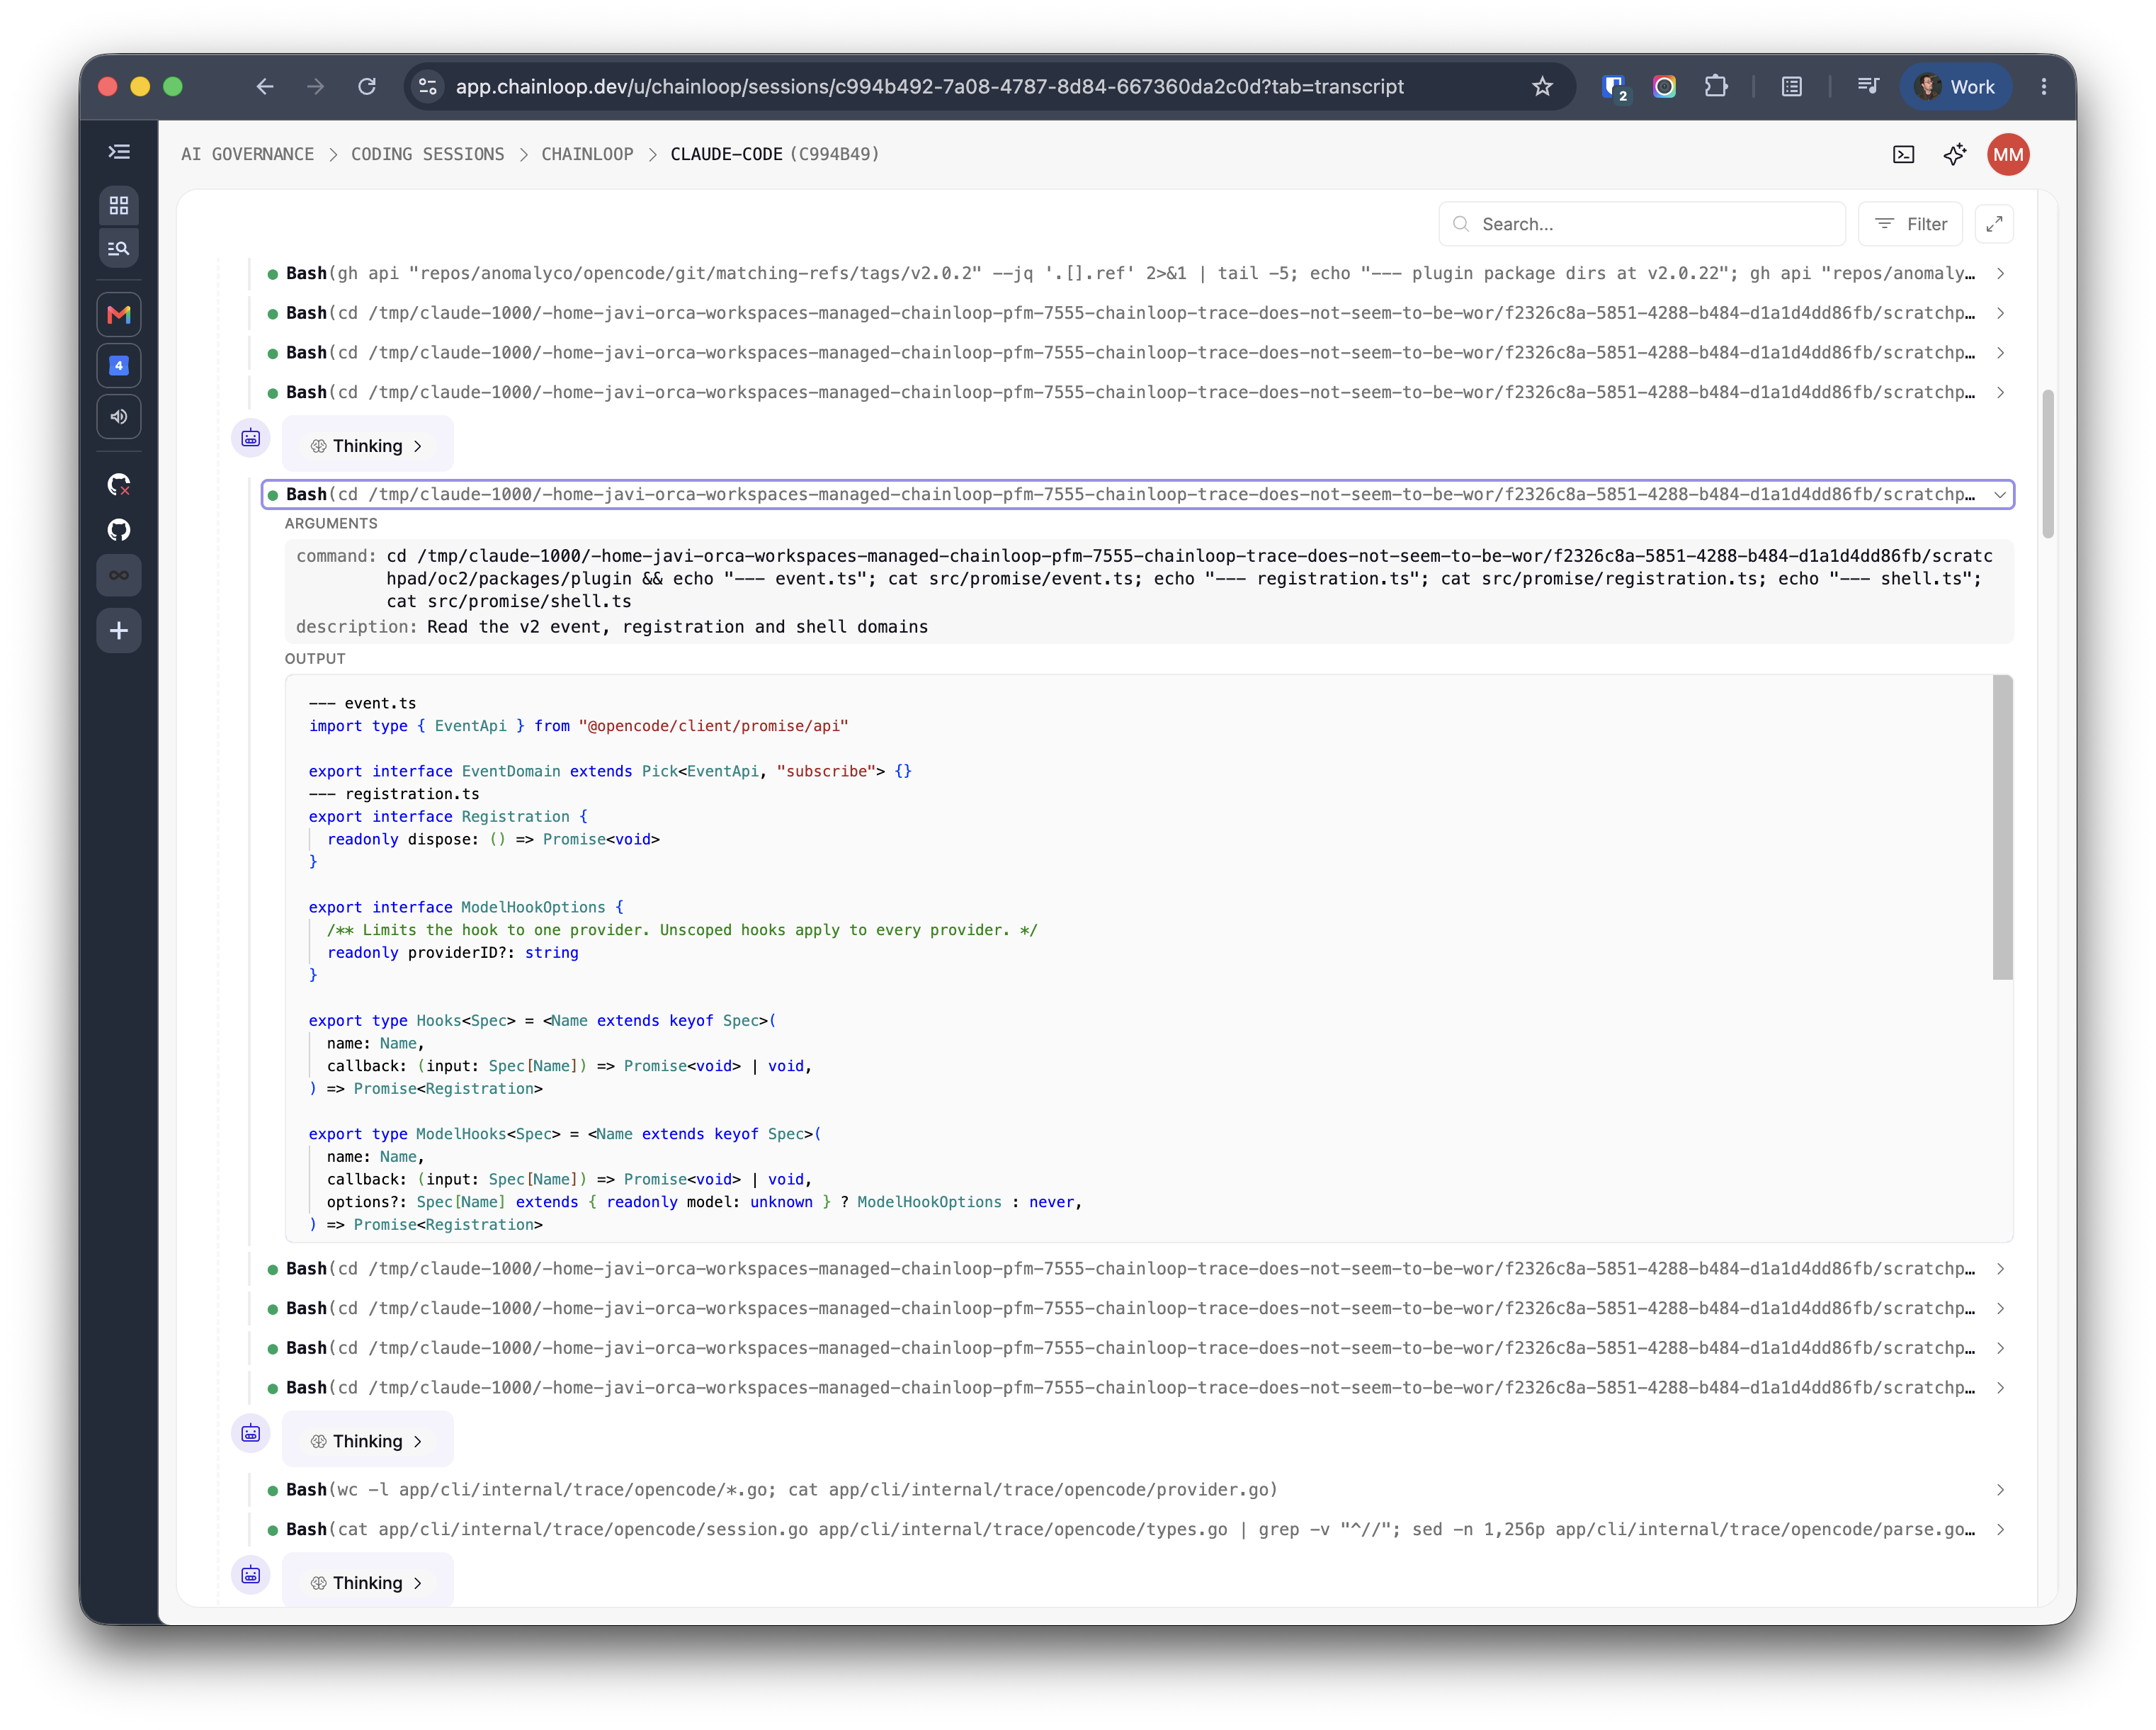This screenshot has width=2156, height=1730.
Task: Click the expand fullscreen arrows button
Action: [1993, 224]
